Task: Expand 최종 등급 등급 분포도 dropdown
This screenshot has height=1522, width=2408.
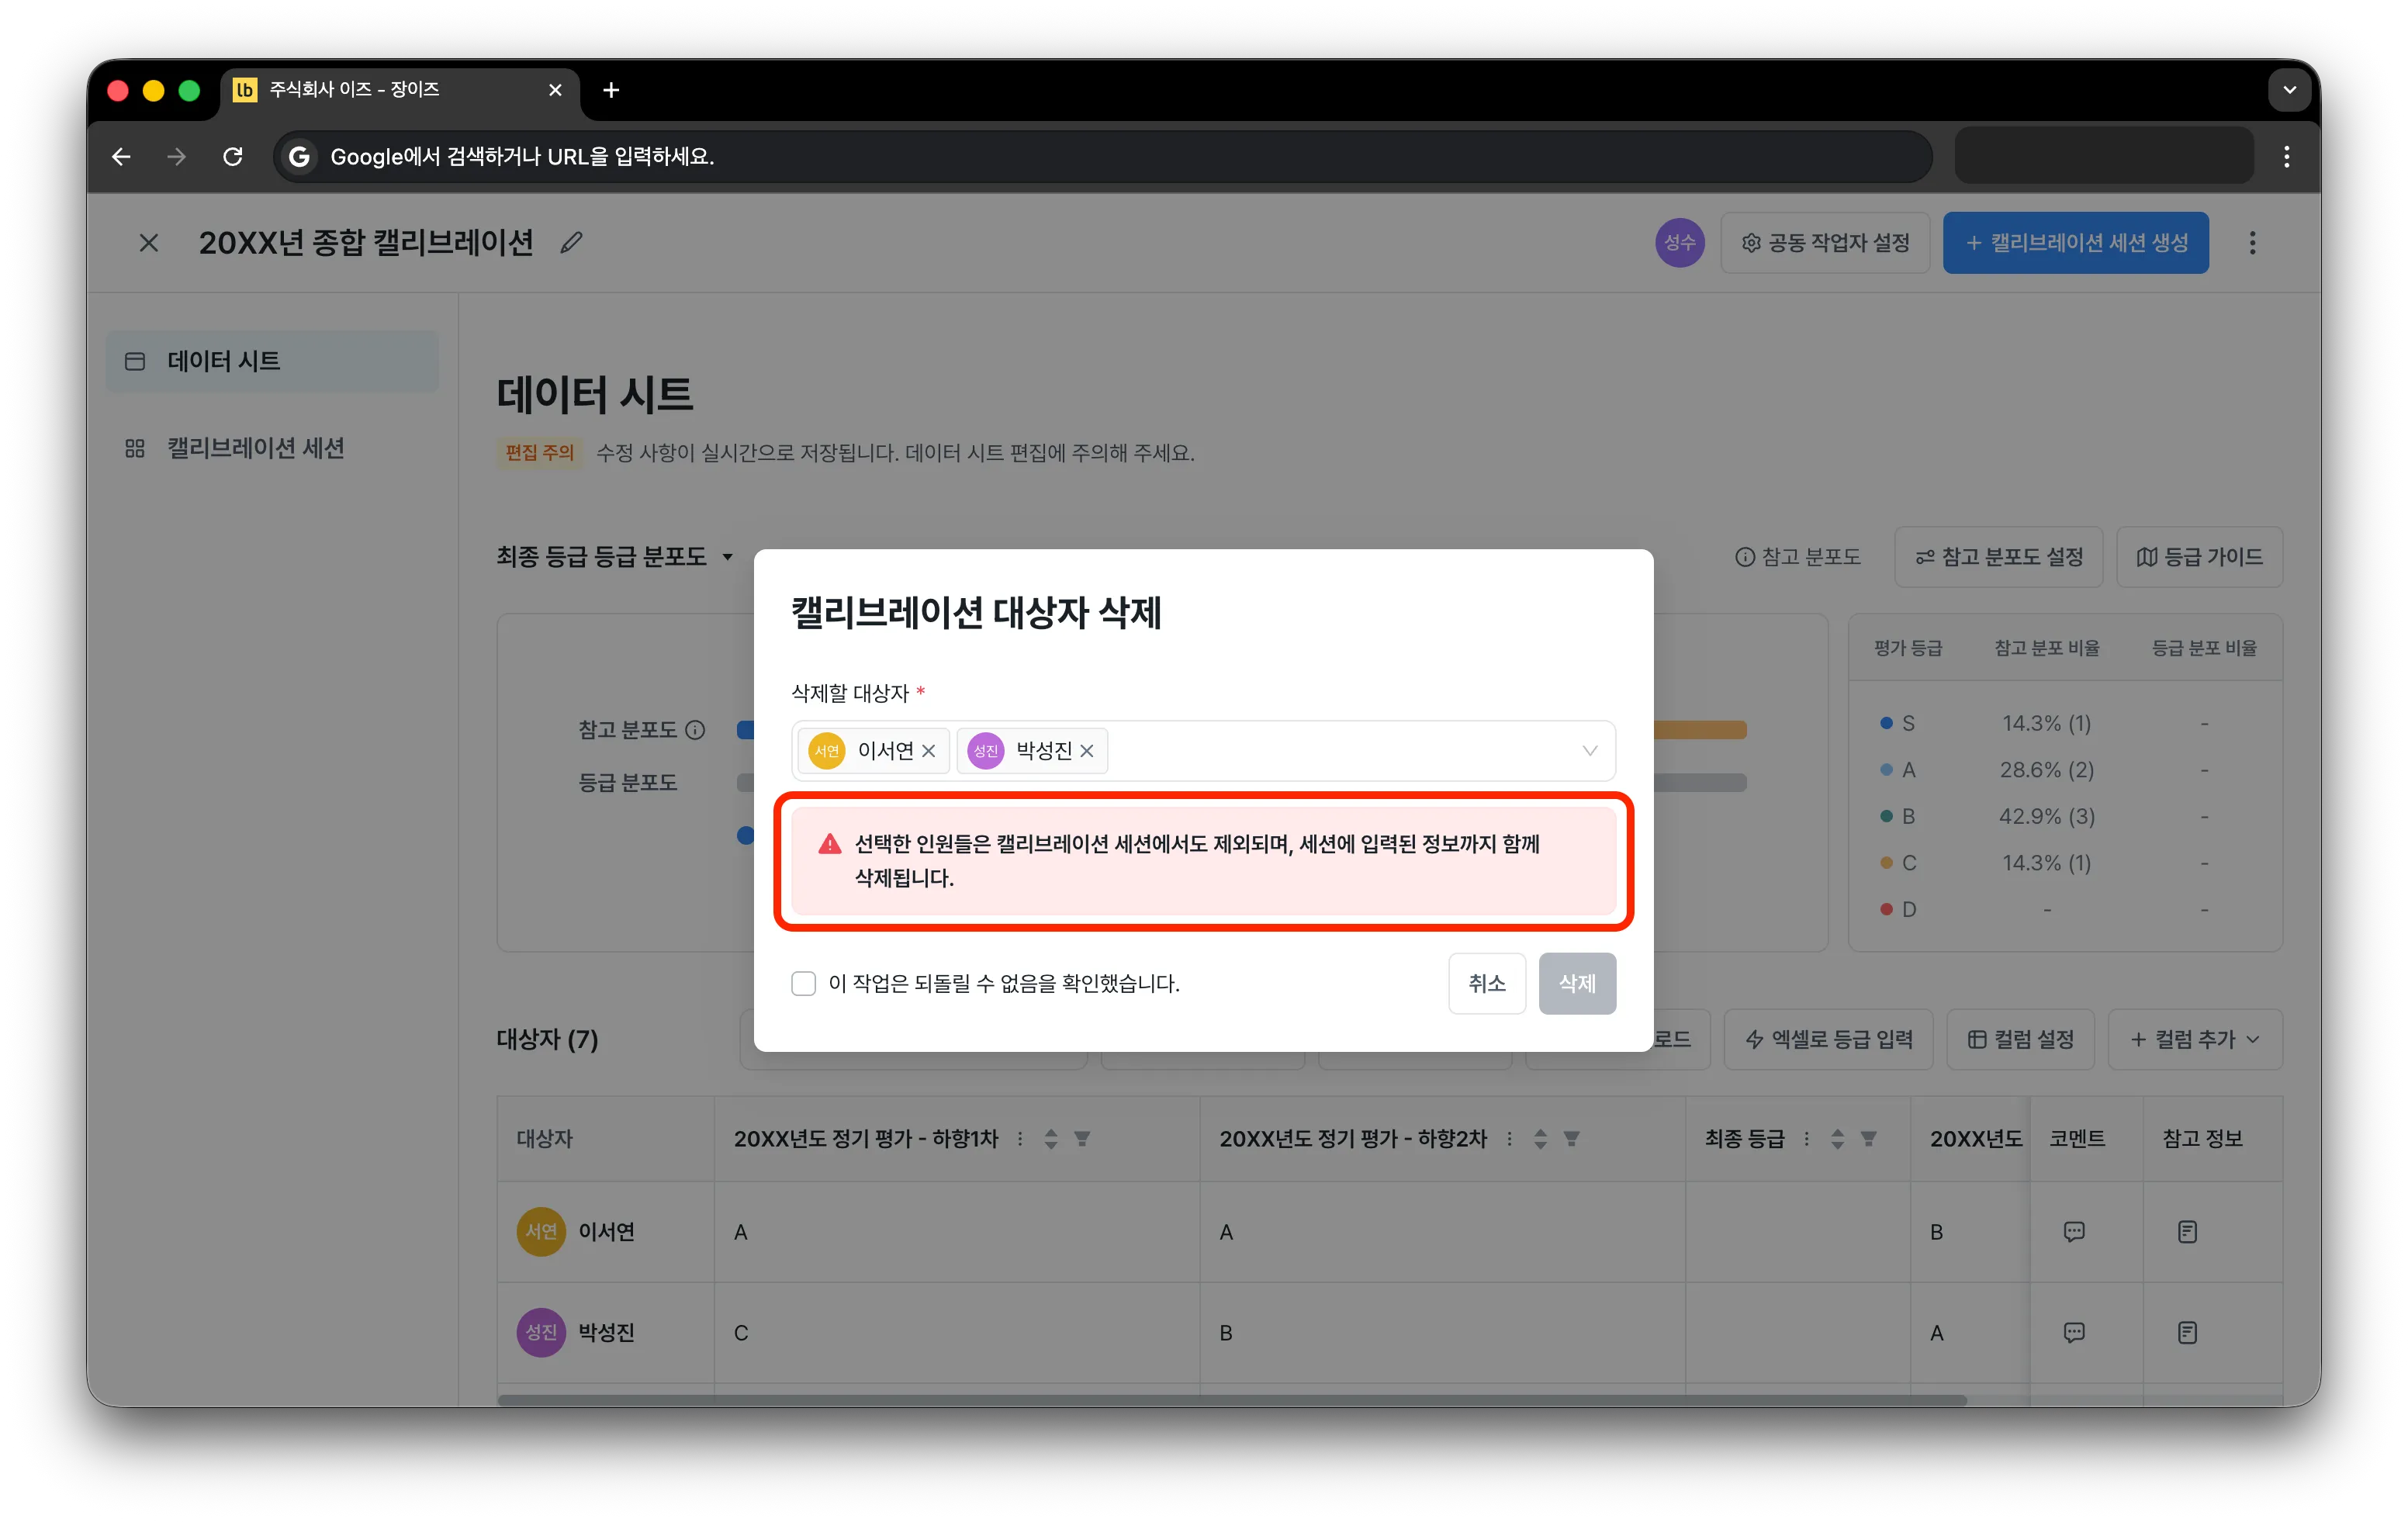Action: [615, 557]
